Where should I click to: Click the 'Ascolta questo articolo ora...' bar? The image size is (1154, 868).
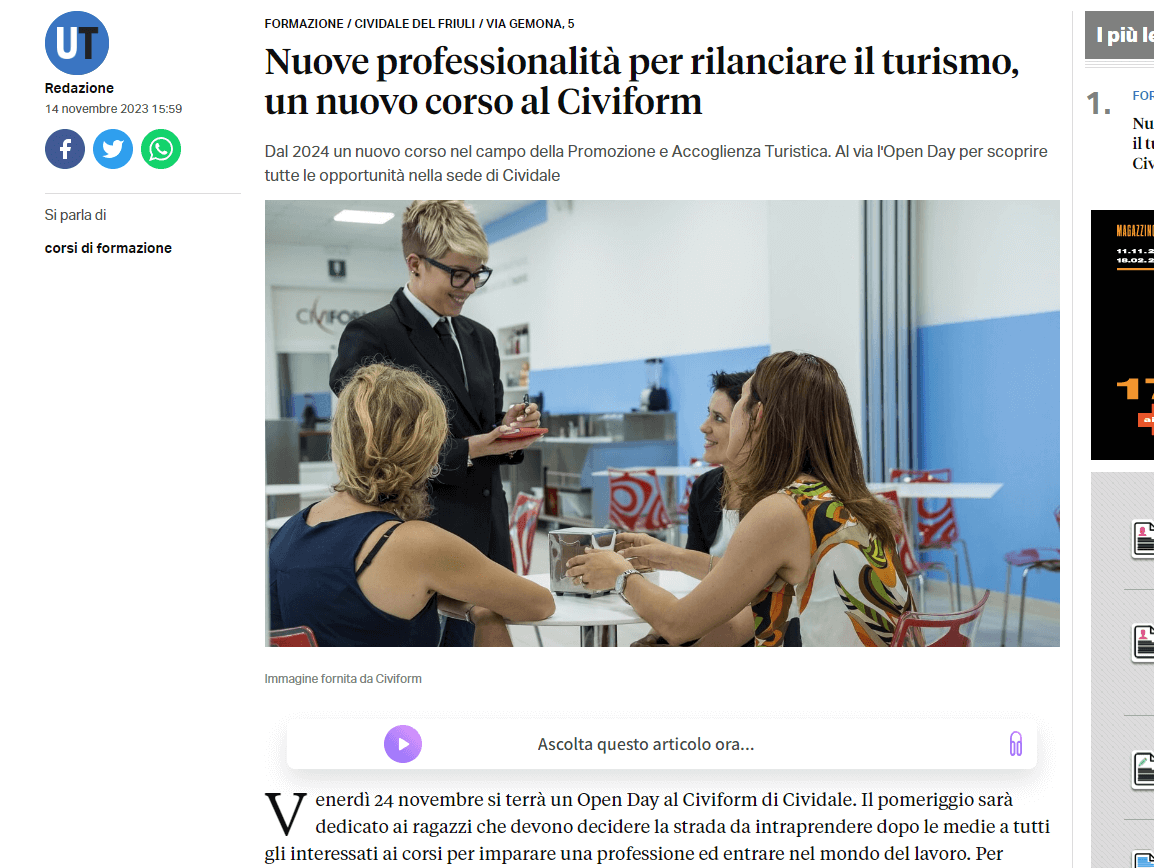[x=662, y=744]
